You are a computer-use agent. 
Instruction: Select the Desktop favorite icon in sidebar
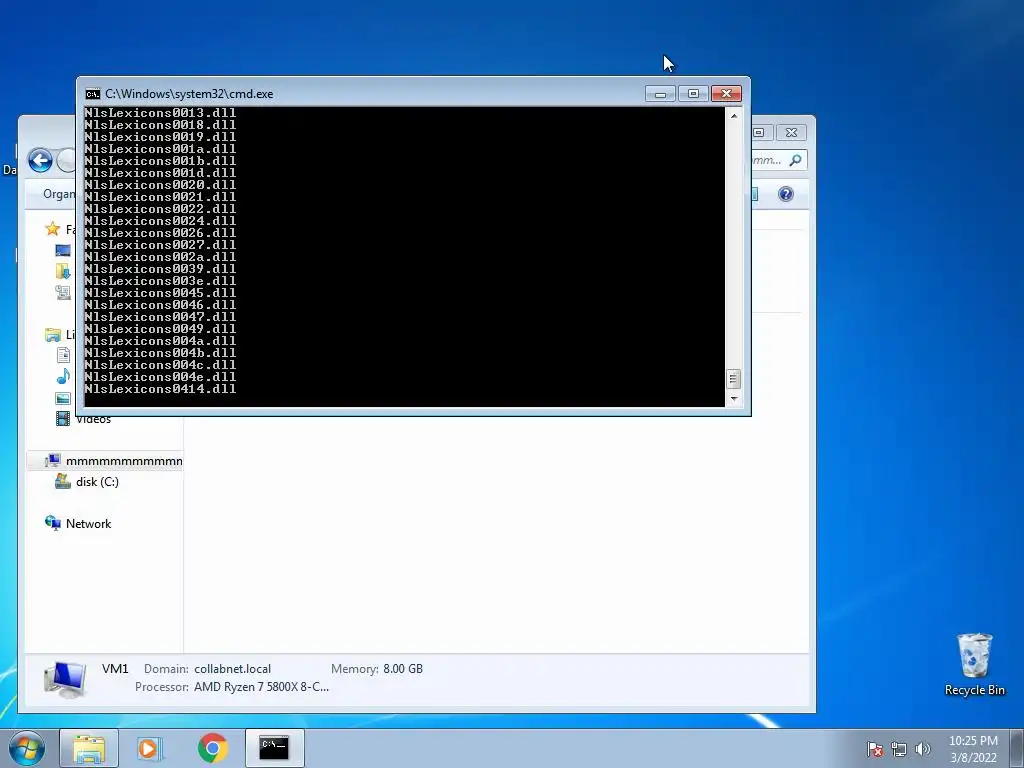coord(63,250)
